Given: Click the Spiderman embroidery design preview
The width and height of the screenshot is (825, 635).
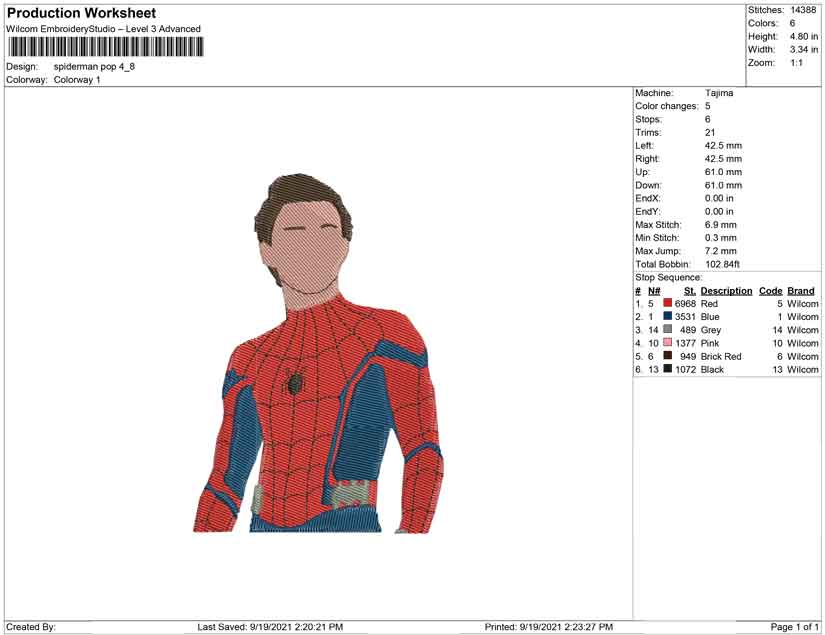Looking at the screenshot, I should pos(318,354).
